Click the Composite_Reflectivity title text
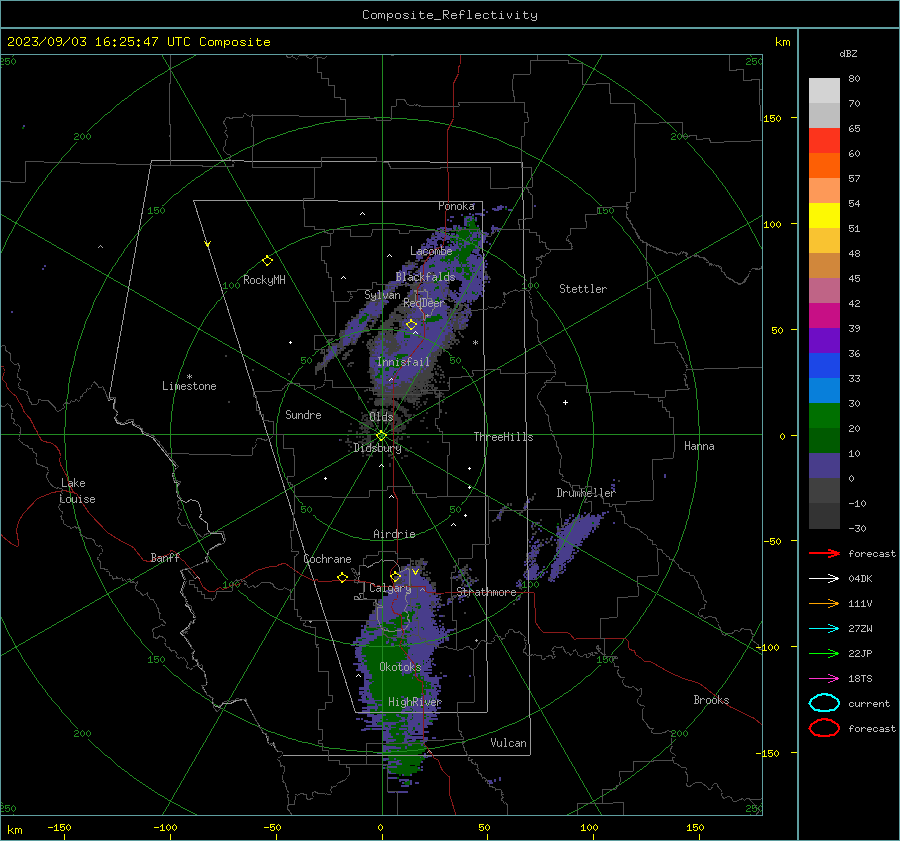The image size is (900, 841). point(449,15)
